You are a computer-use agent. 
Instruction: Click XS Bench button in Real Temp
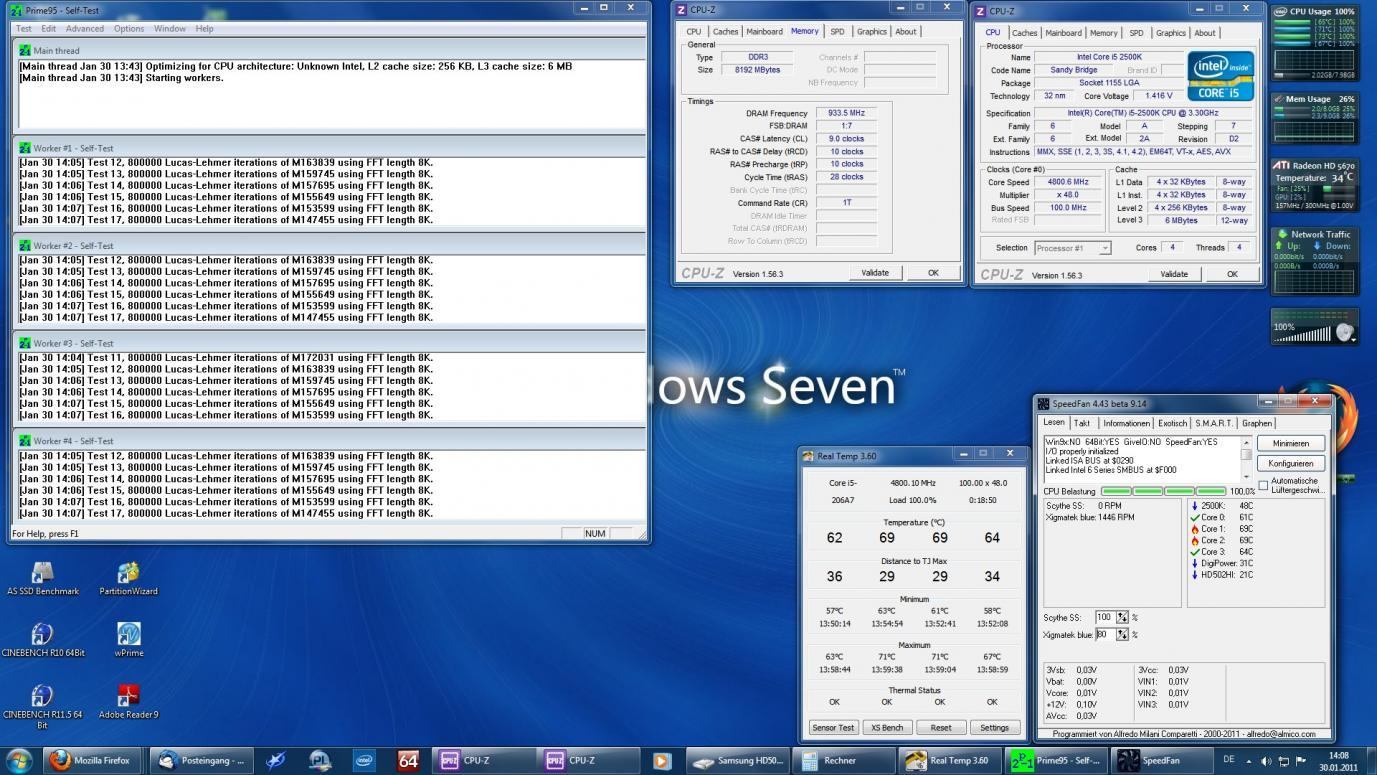point(886,728)
